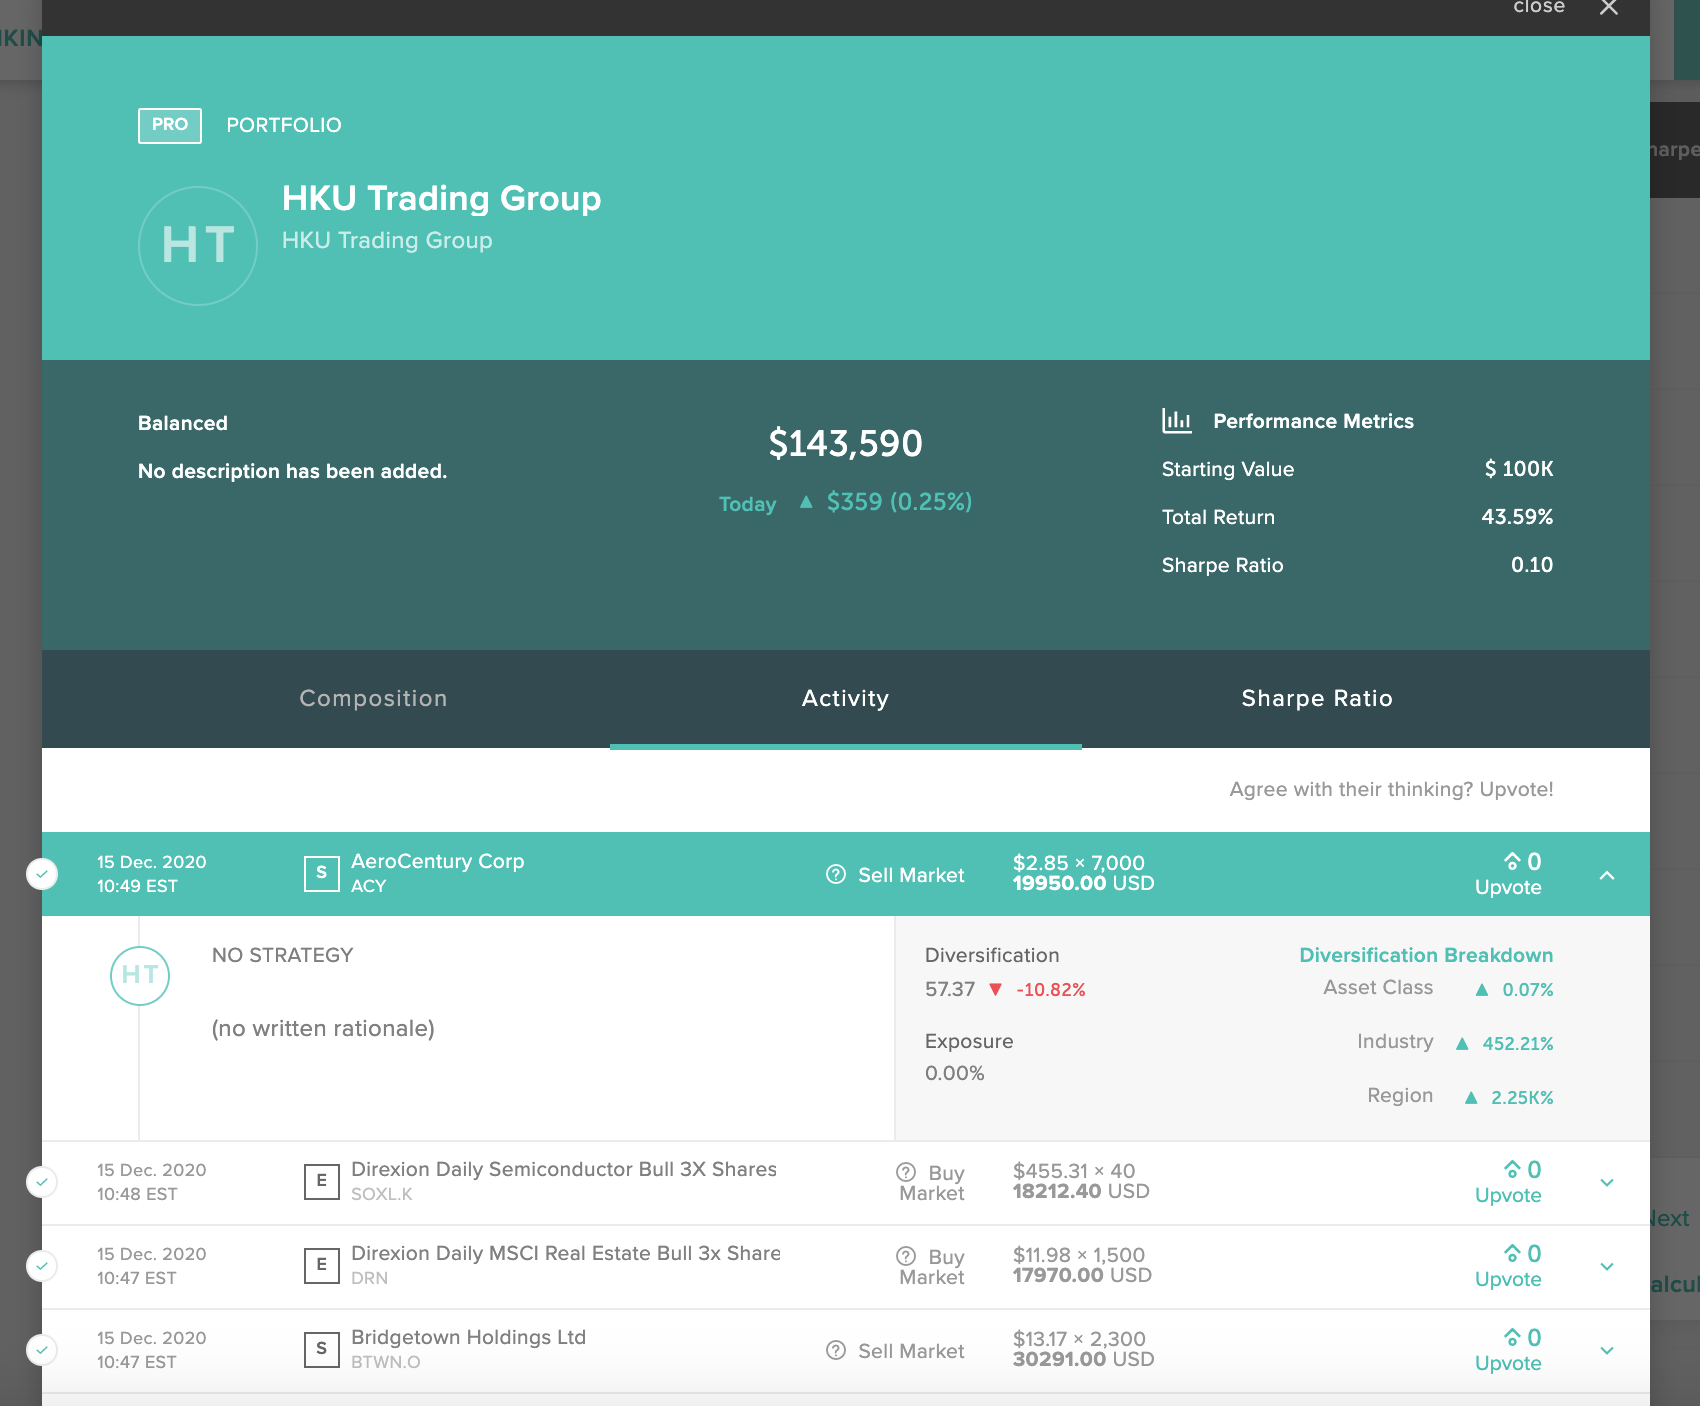This screenshot has height=1406, width=1700.
Task: Toggle the checkmark circle on the Bridgetown trade
Action: [x=42, y=1350]
